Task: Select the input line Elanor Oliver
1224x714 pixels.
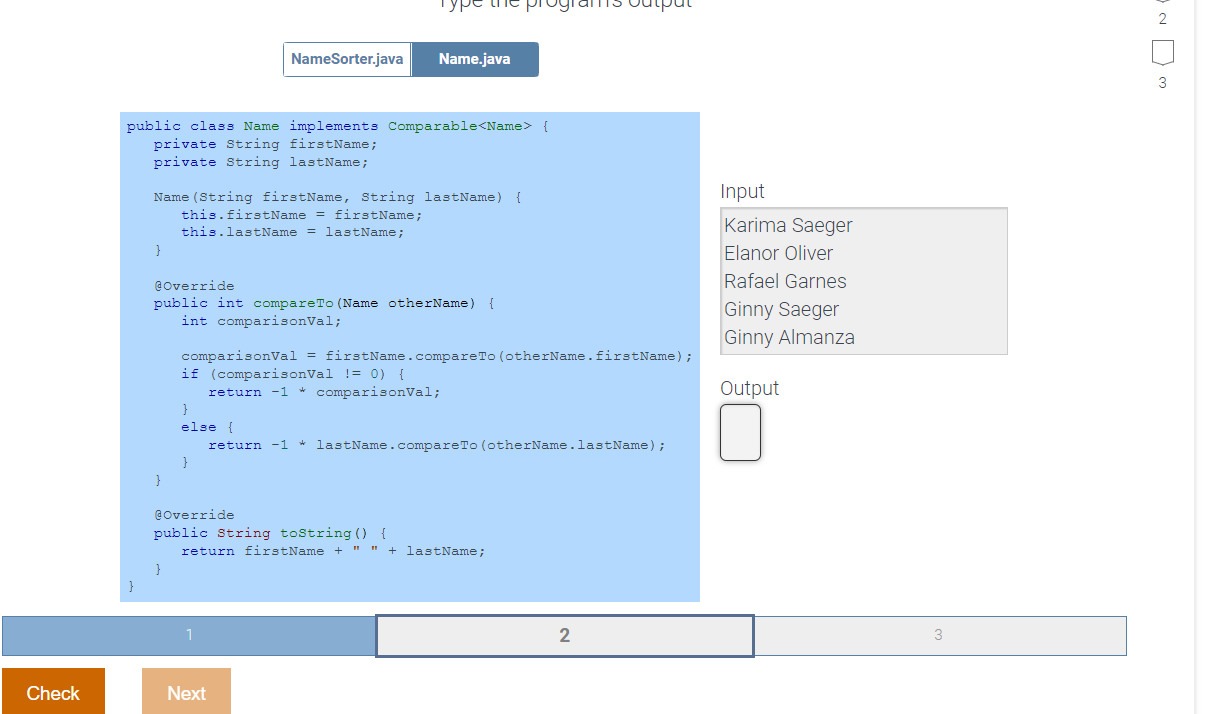Action: tap(779, 253)
